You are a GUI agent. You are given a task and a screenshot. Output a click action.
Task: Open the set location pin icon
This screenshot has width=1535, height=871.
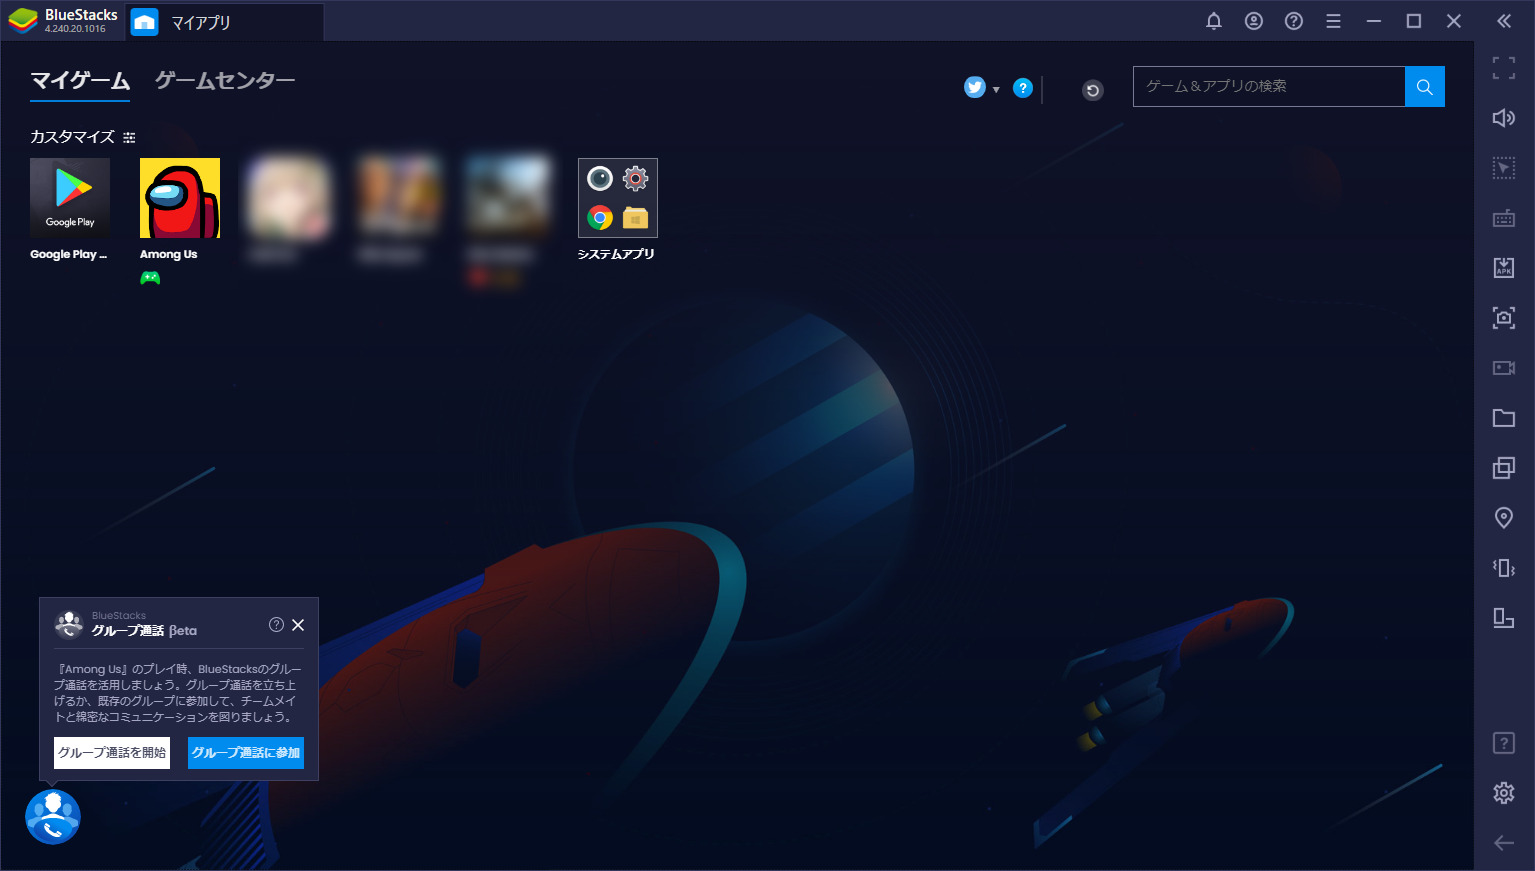(x=1504, y=518)
